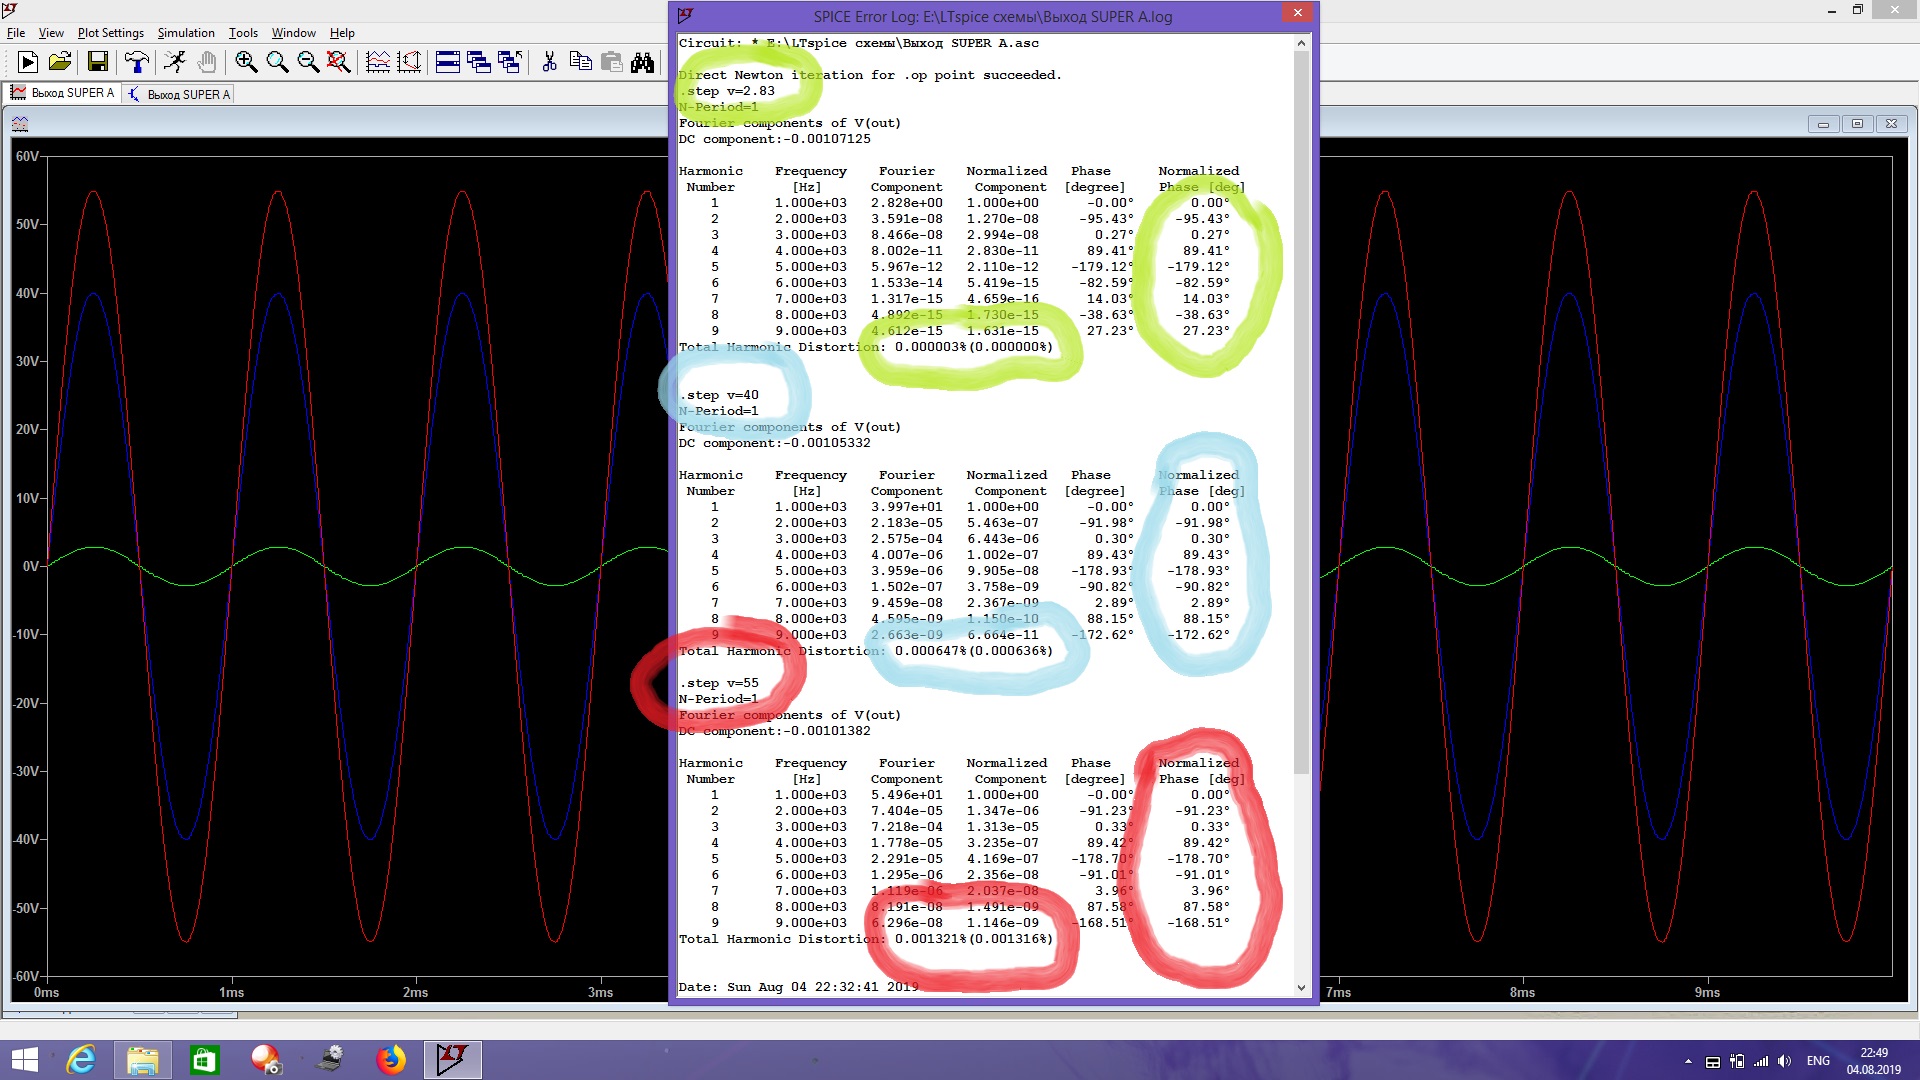Select the Zoom Out magnifier tool
The width and height of the screenshot is (1920, 1080).
pyautogui.click(x=308, y=62)
